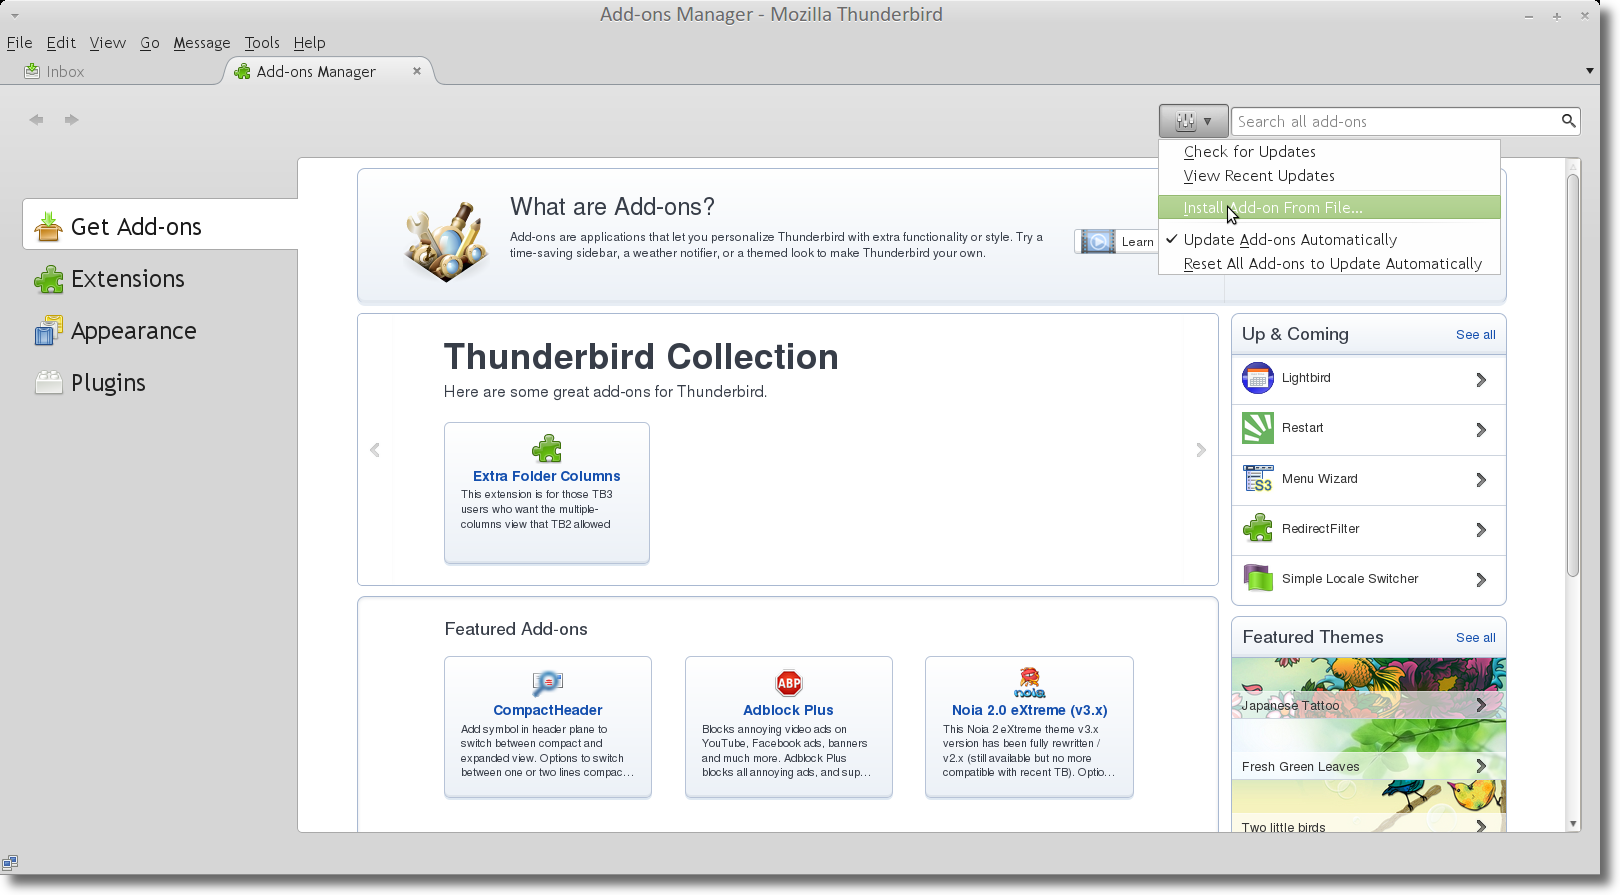Open the add-on tools gear dropdown
This screenshot has width=1620, height=895.
(1193, 121)
